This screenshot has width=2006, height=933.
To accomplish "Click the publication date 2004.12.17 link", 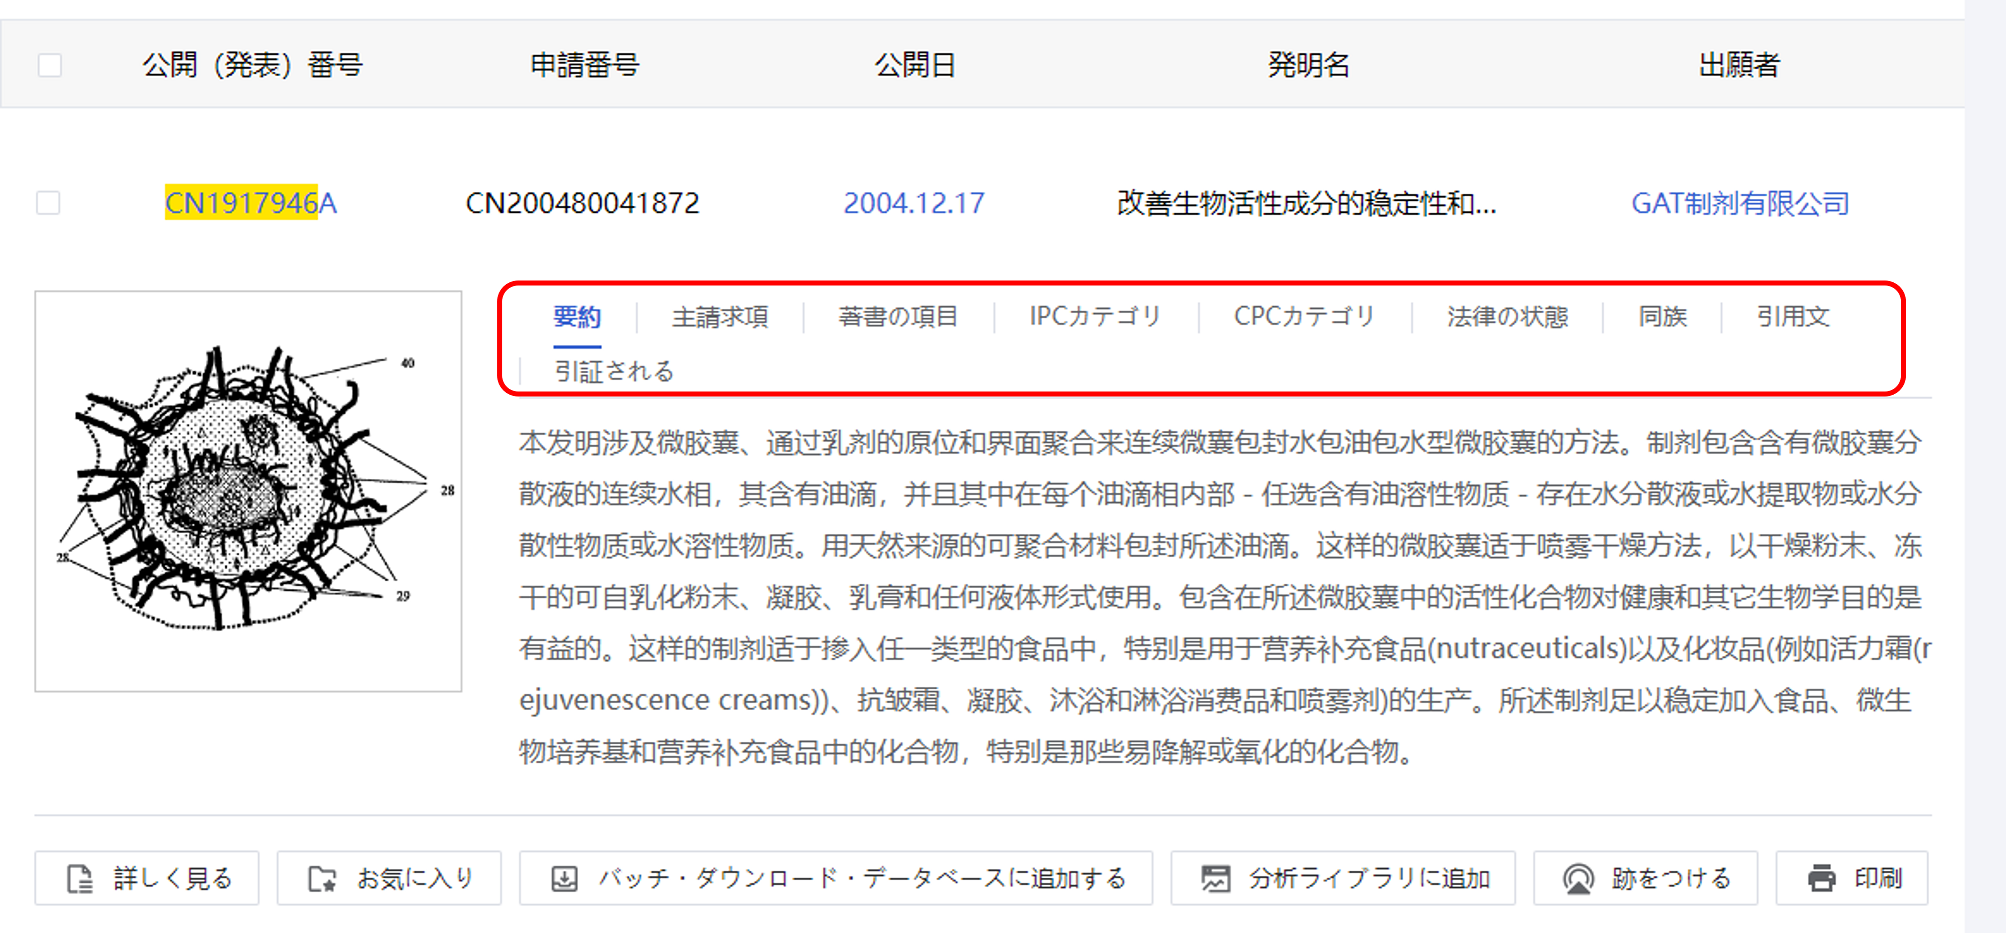I will point(914,203).
